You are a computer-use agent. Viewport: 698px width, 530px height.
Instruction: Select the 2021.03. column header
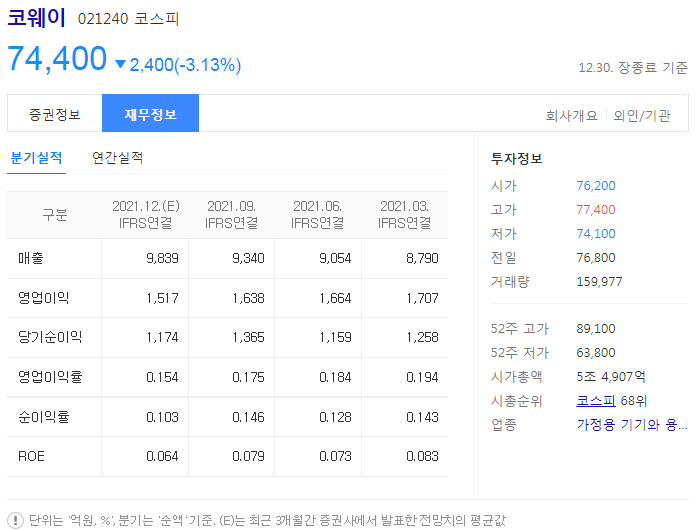pyautogui.click(x=404, y=214)
